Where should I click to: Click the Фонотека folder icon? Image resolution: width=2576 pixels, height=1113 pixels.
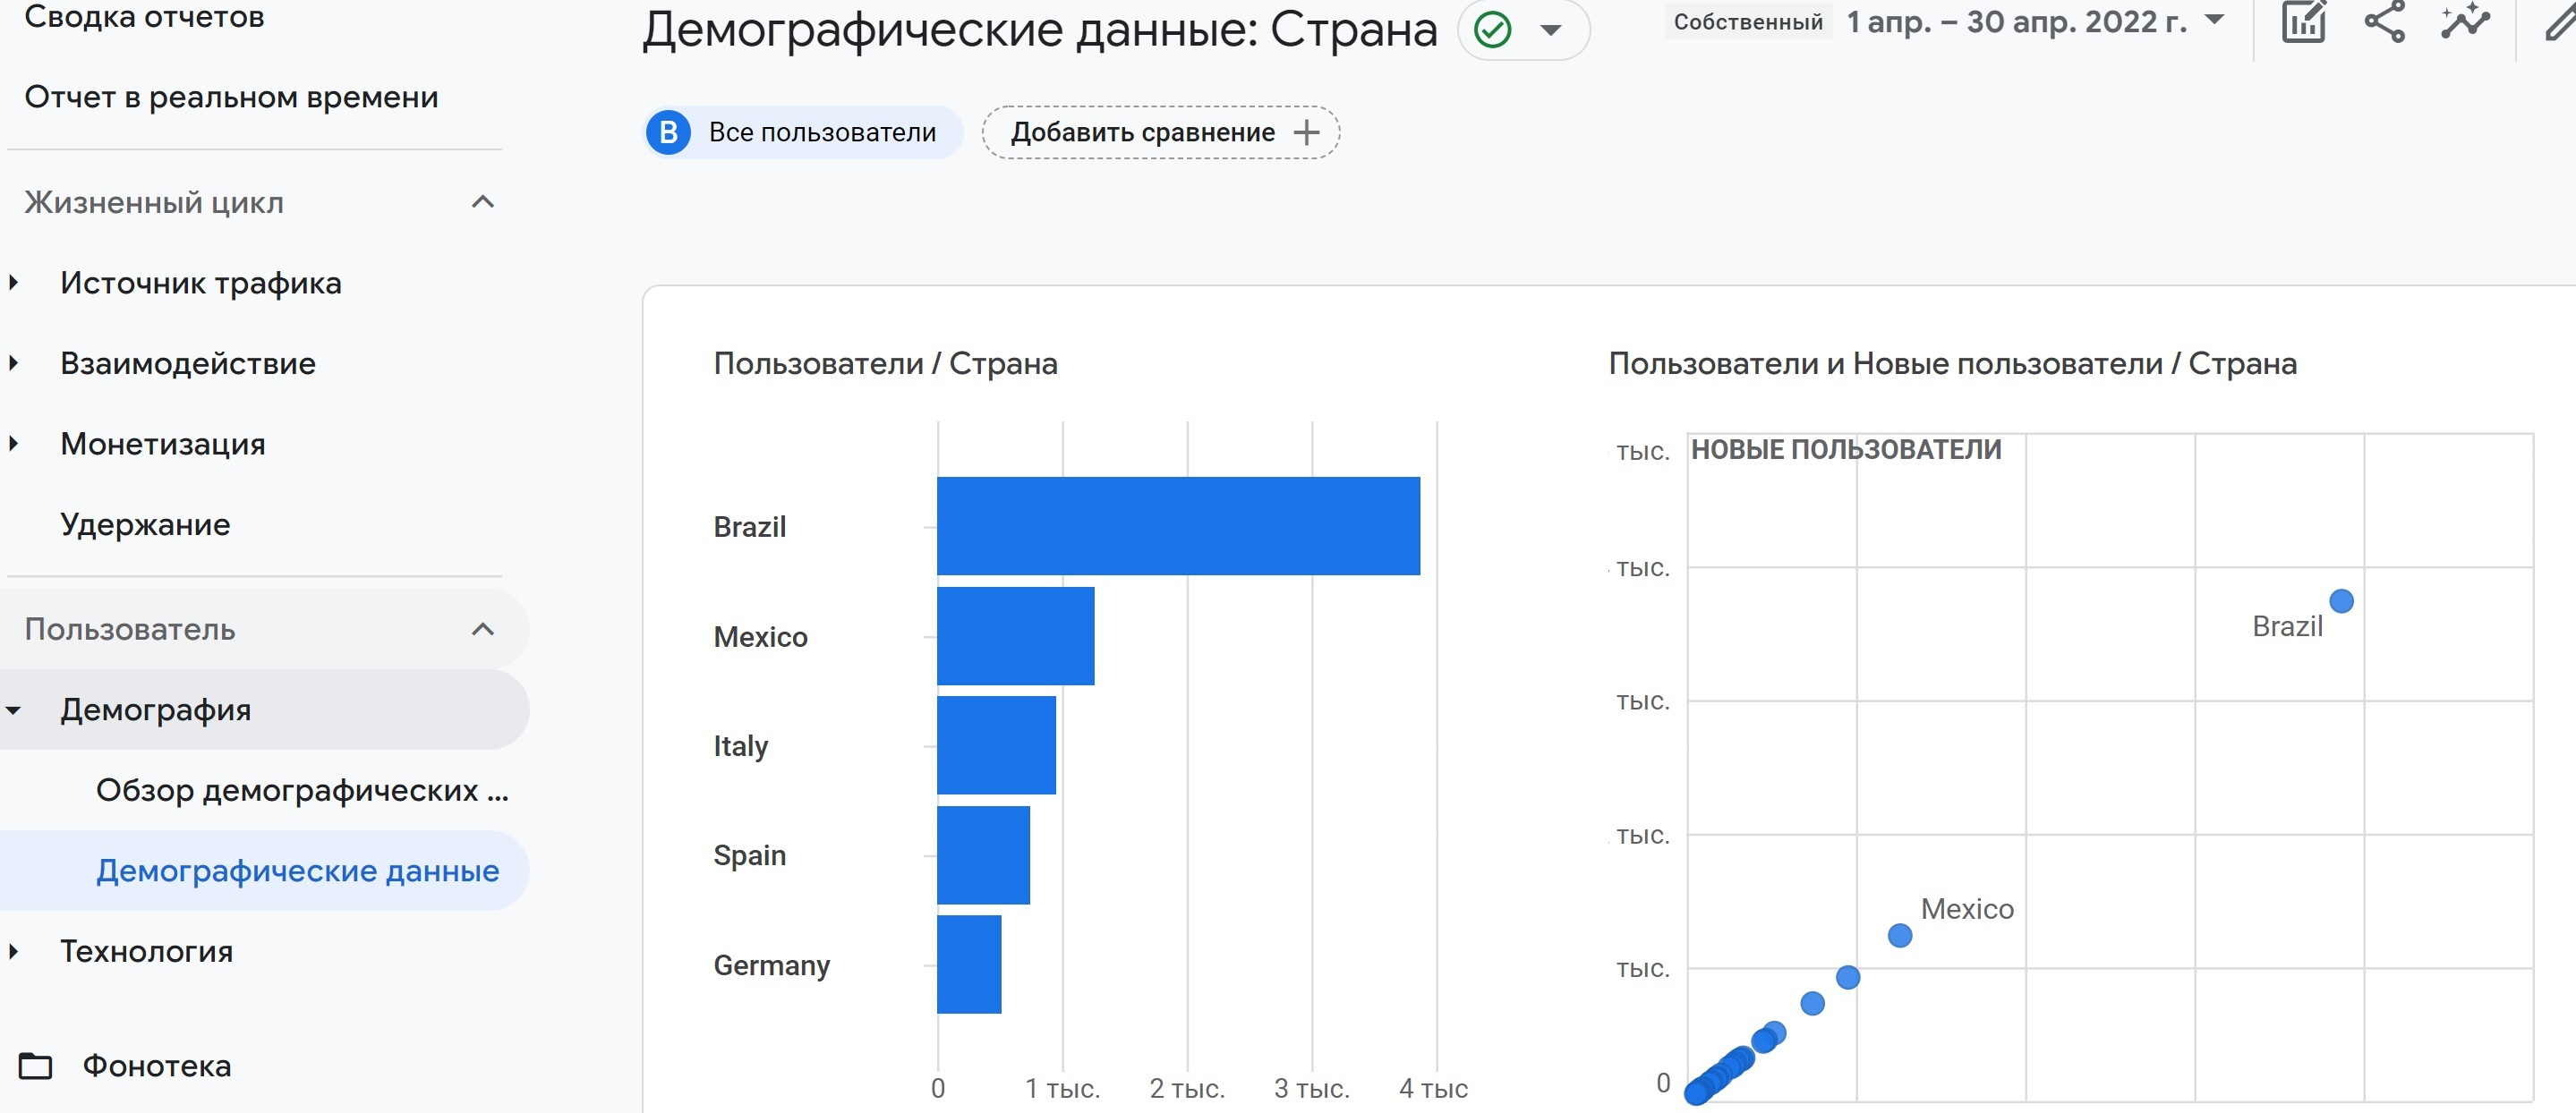point(36,1066)
